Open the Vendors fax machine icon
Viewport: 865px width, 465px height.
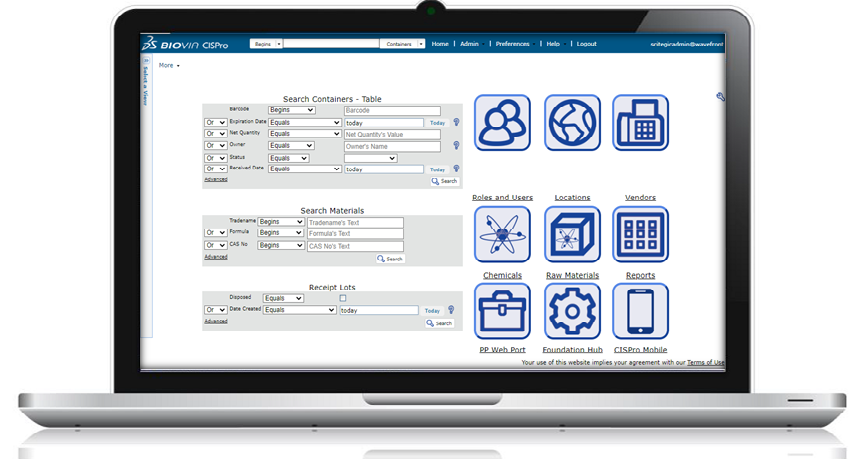coord(640,123)
